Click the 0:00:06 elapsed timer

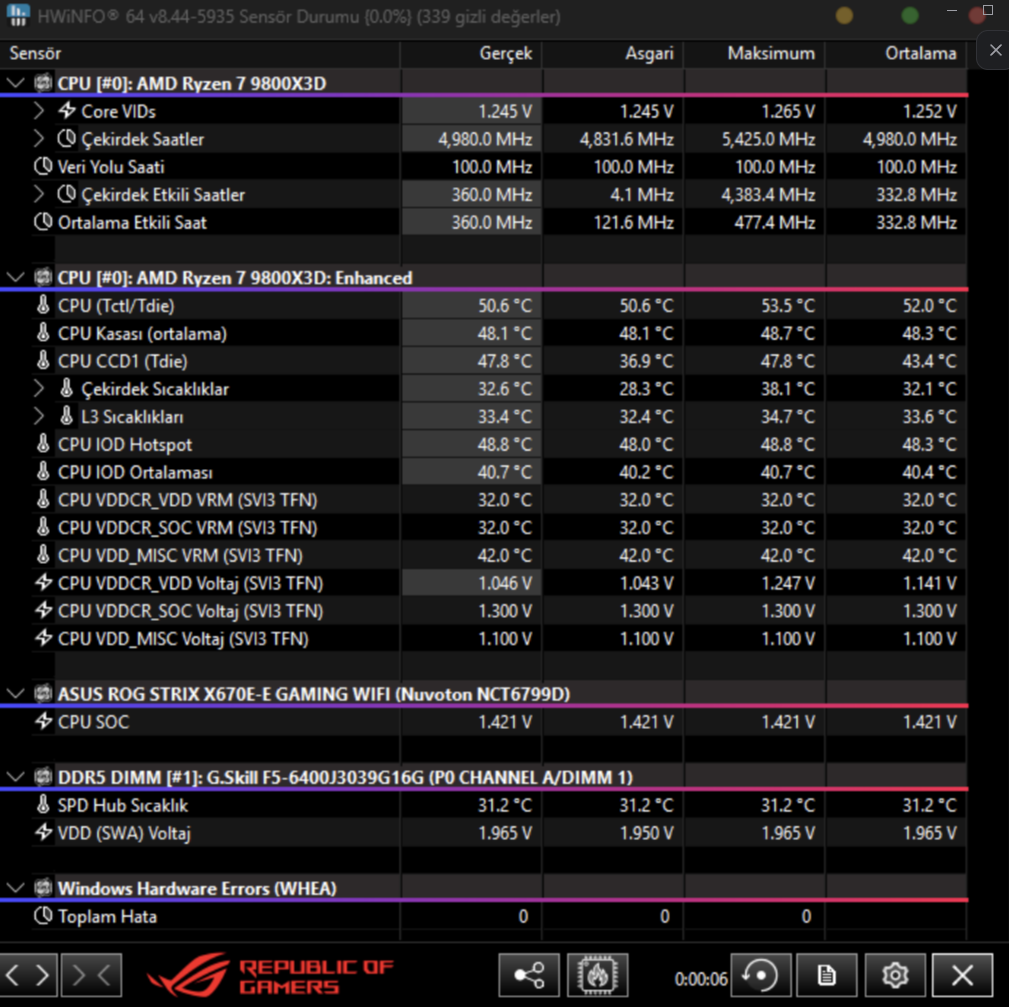click(x=701, y=979)
